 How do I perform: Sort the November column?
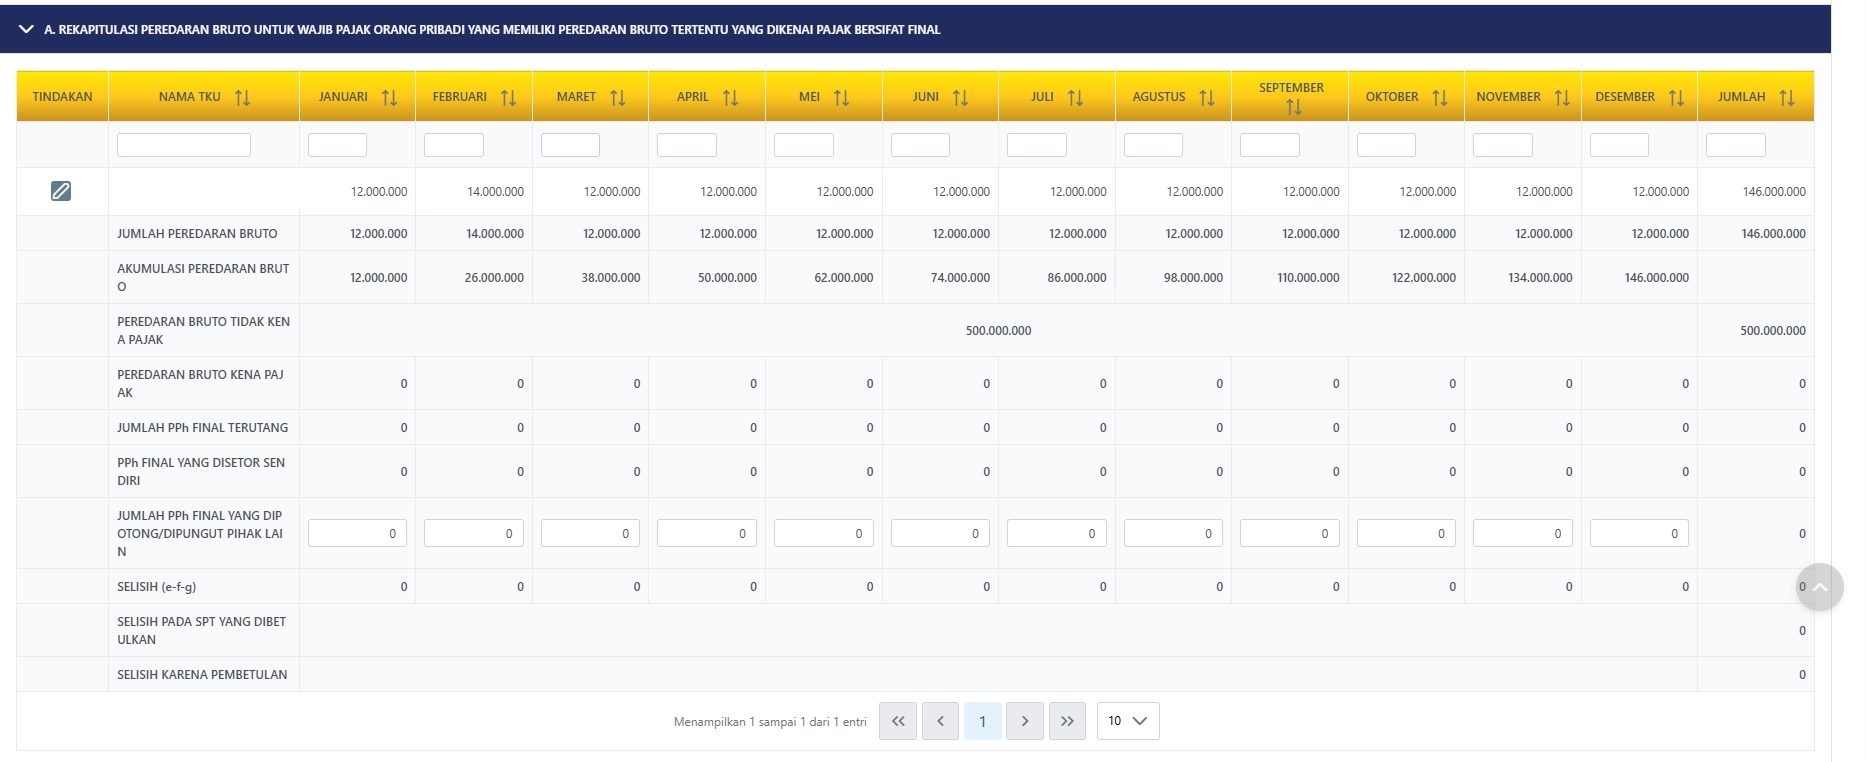(1561, 97)
